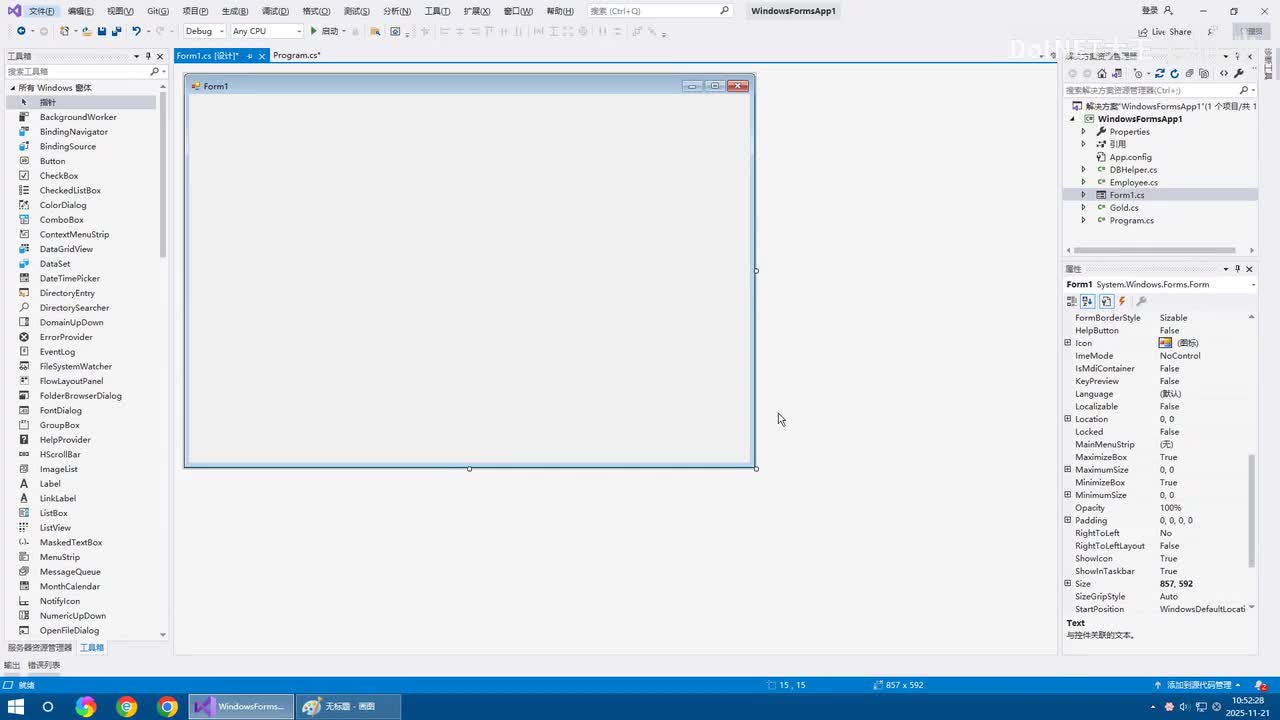Screen dimensions: 1280x720
Task: Switch to the 服务器资源管理器 tab
Action: pyautogui.click(x=40, y=648)
